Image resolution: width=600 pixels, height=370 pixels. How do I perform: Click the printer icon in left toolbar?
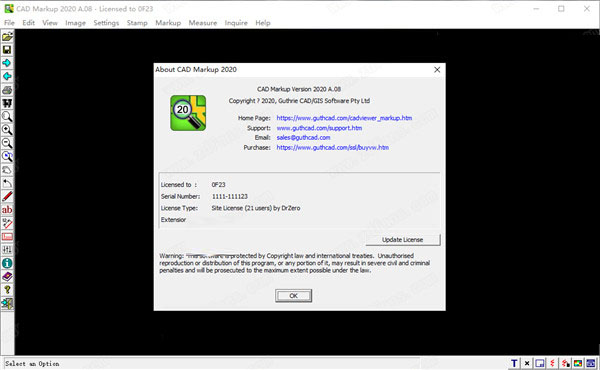pyautogui.click(x=7, y=90)
